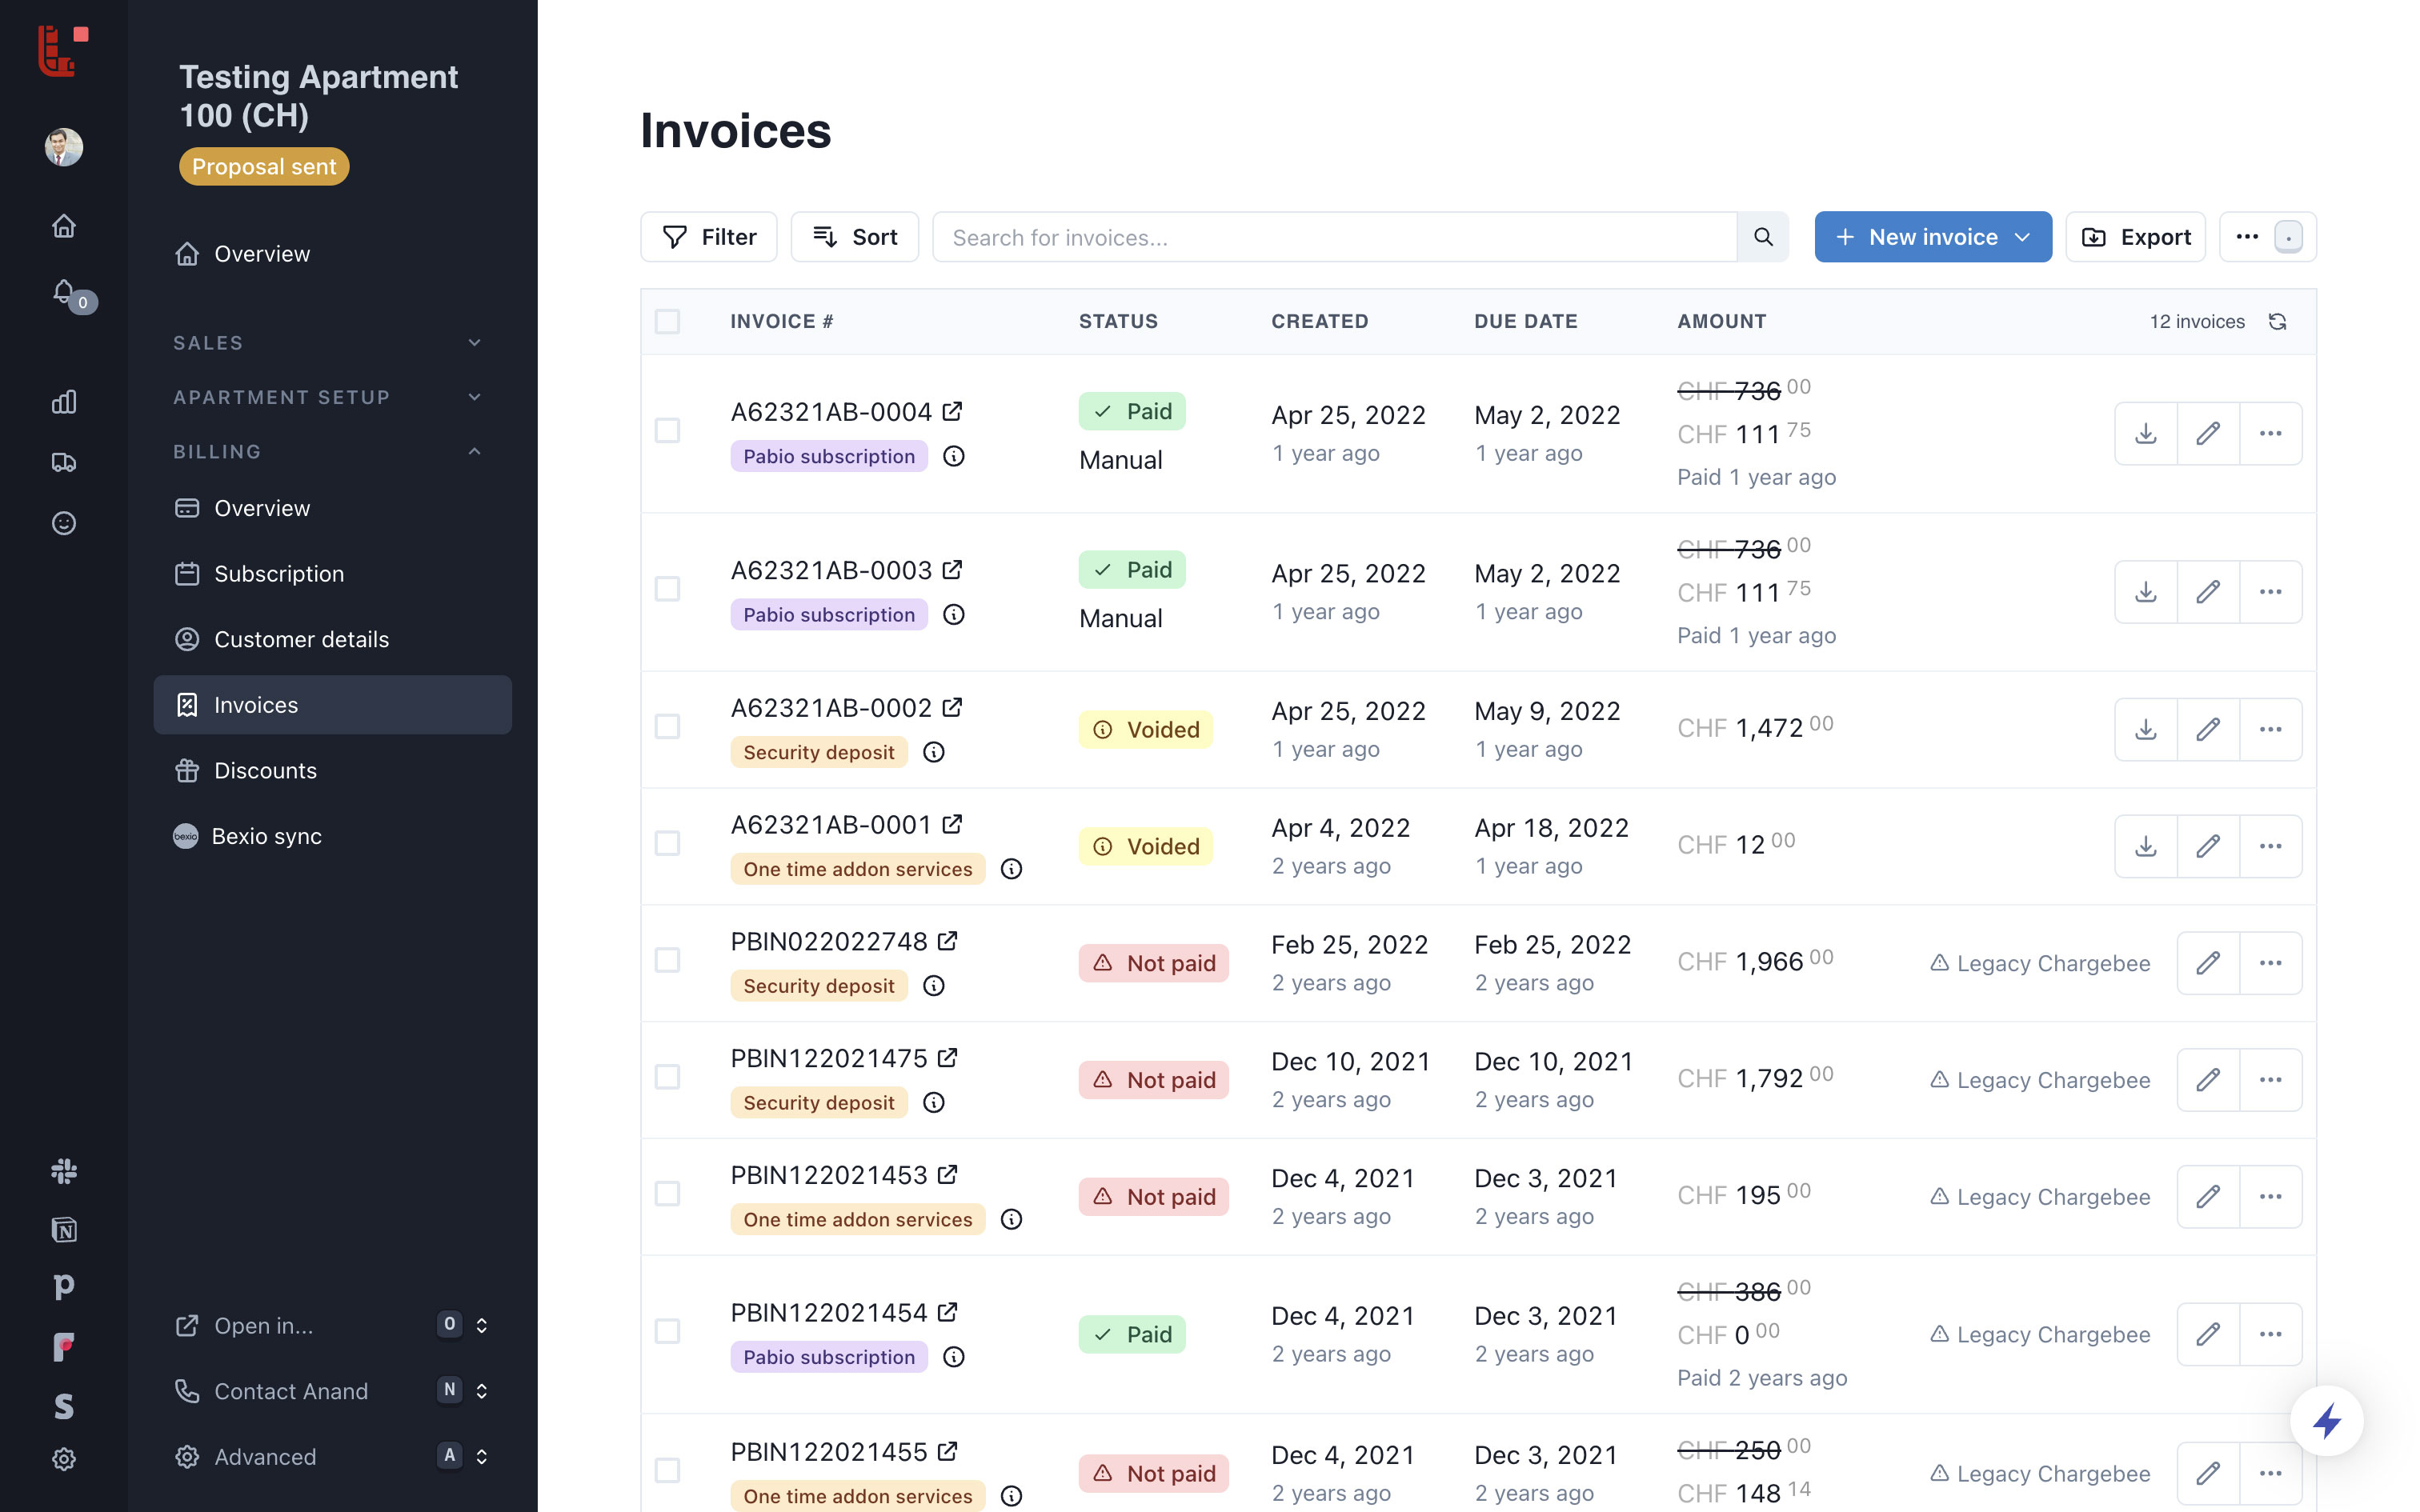The height and width of the screenshot is (1512, 2420).
Task: Edit invoice A62321AB-0002 with pencil icon
Action: [x=2207, y=729]
